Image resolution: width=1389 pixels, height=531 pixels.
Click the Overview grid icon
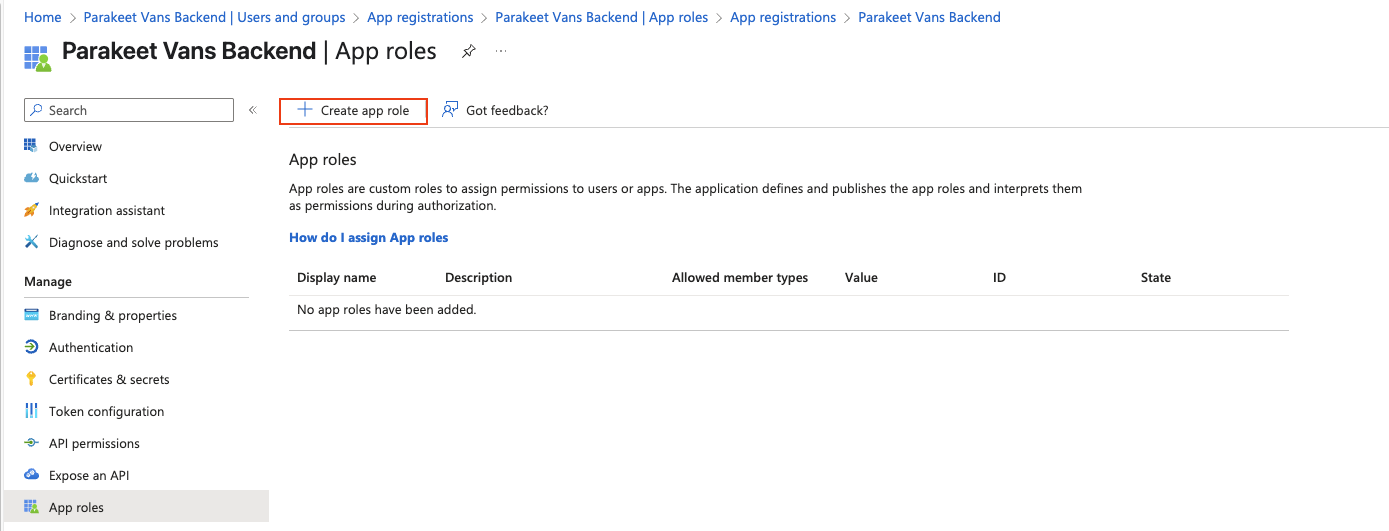[31, 146]
